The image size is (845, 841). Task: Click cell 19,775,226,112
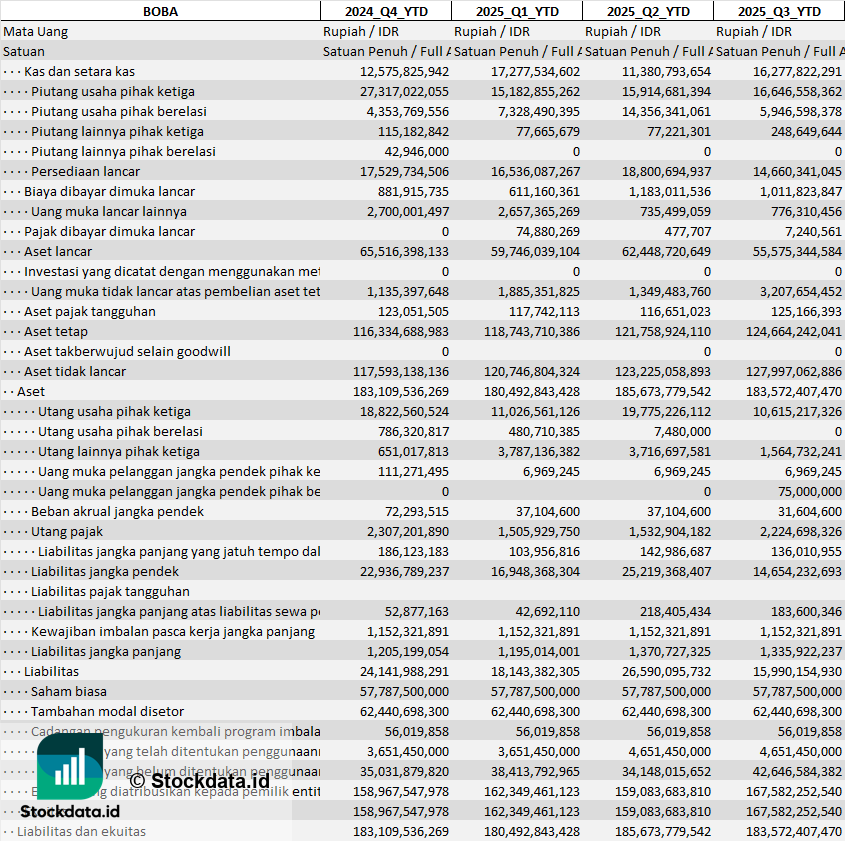point(666,411)
